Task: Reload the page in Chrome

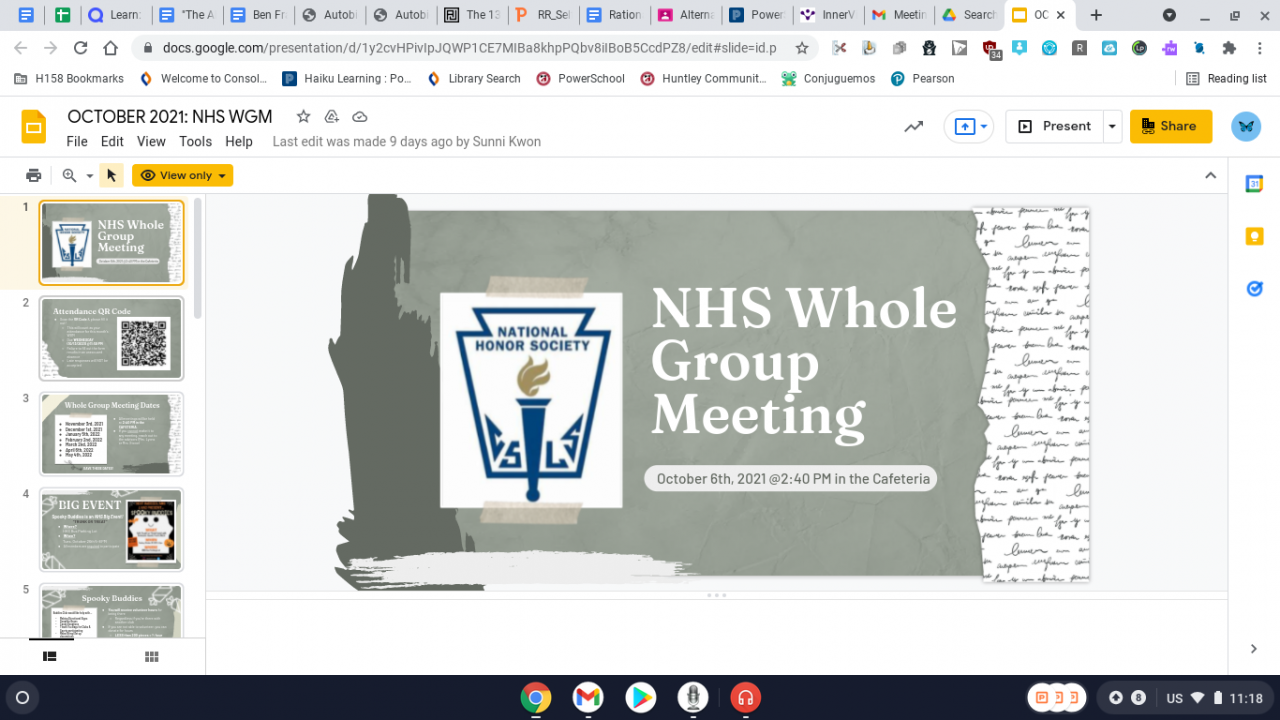Action: click(81, 48)
